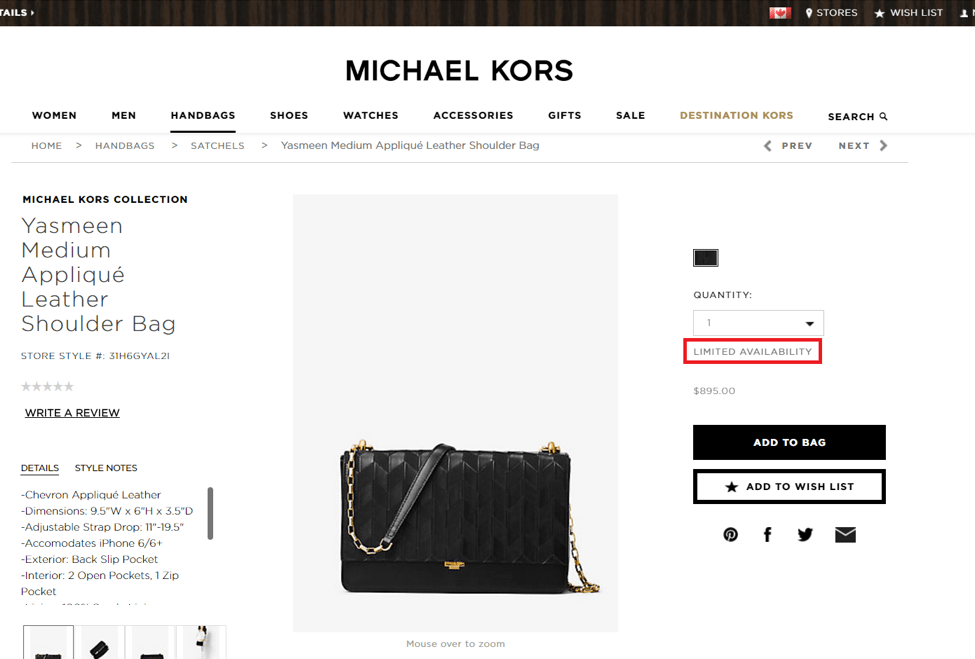Share product on Twitter
Image resolution: width=975 pixels, height=659 pixels.
tap(805, 535)
